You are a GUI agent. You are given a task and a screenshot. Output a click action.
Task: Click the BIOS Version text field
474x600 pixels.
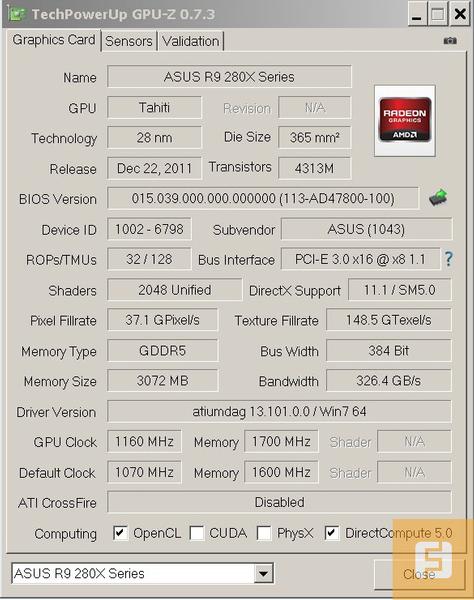[263, 198]
